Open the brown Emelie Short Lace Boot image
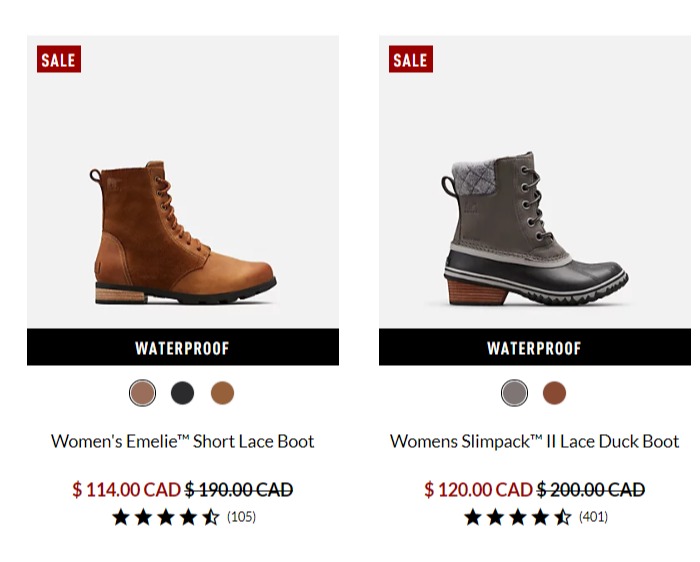Viewport: 700px width, 562px height. point(183,232)
